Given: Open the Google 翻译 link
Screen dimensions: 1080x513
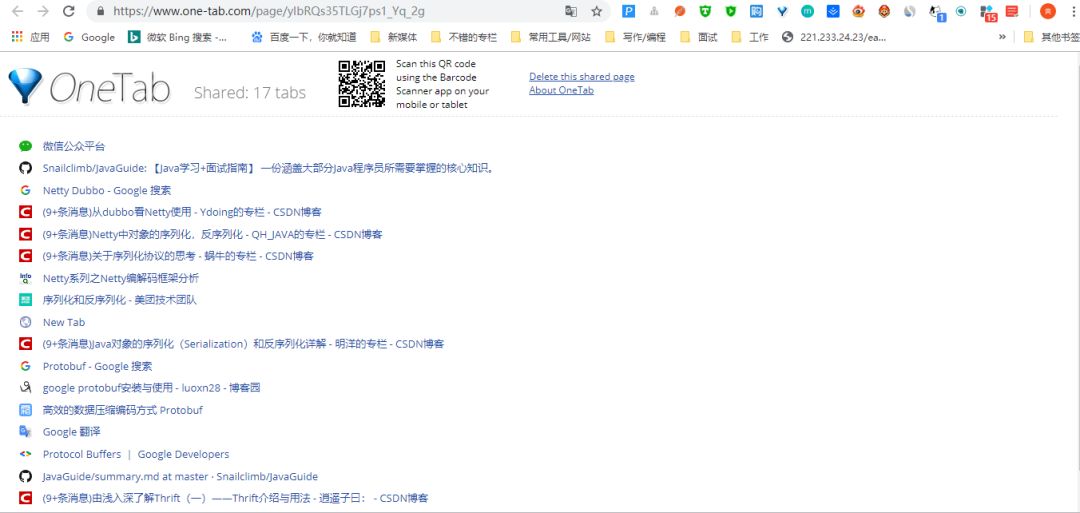Looking at the screenshot, I should 72,432.
